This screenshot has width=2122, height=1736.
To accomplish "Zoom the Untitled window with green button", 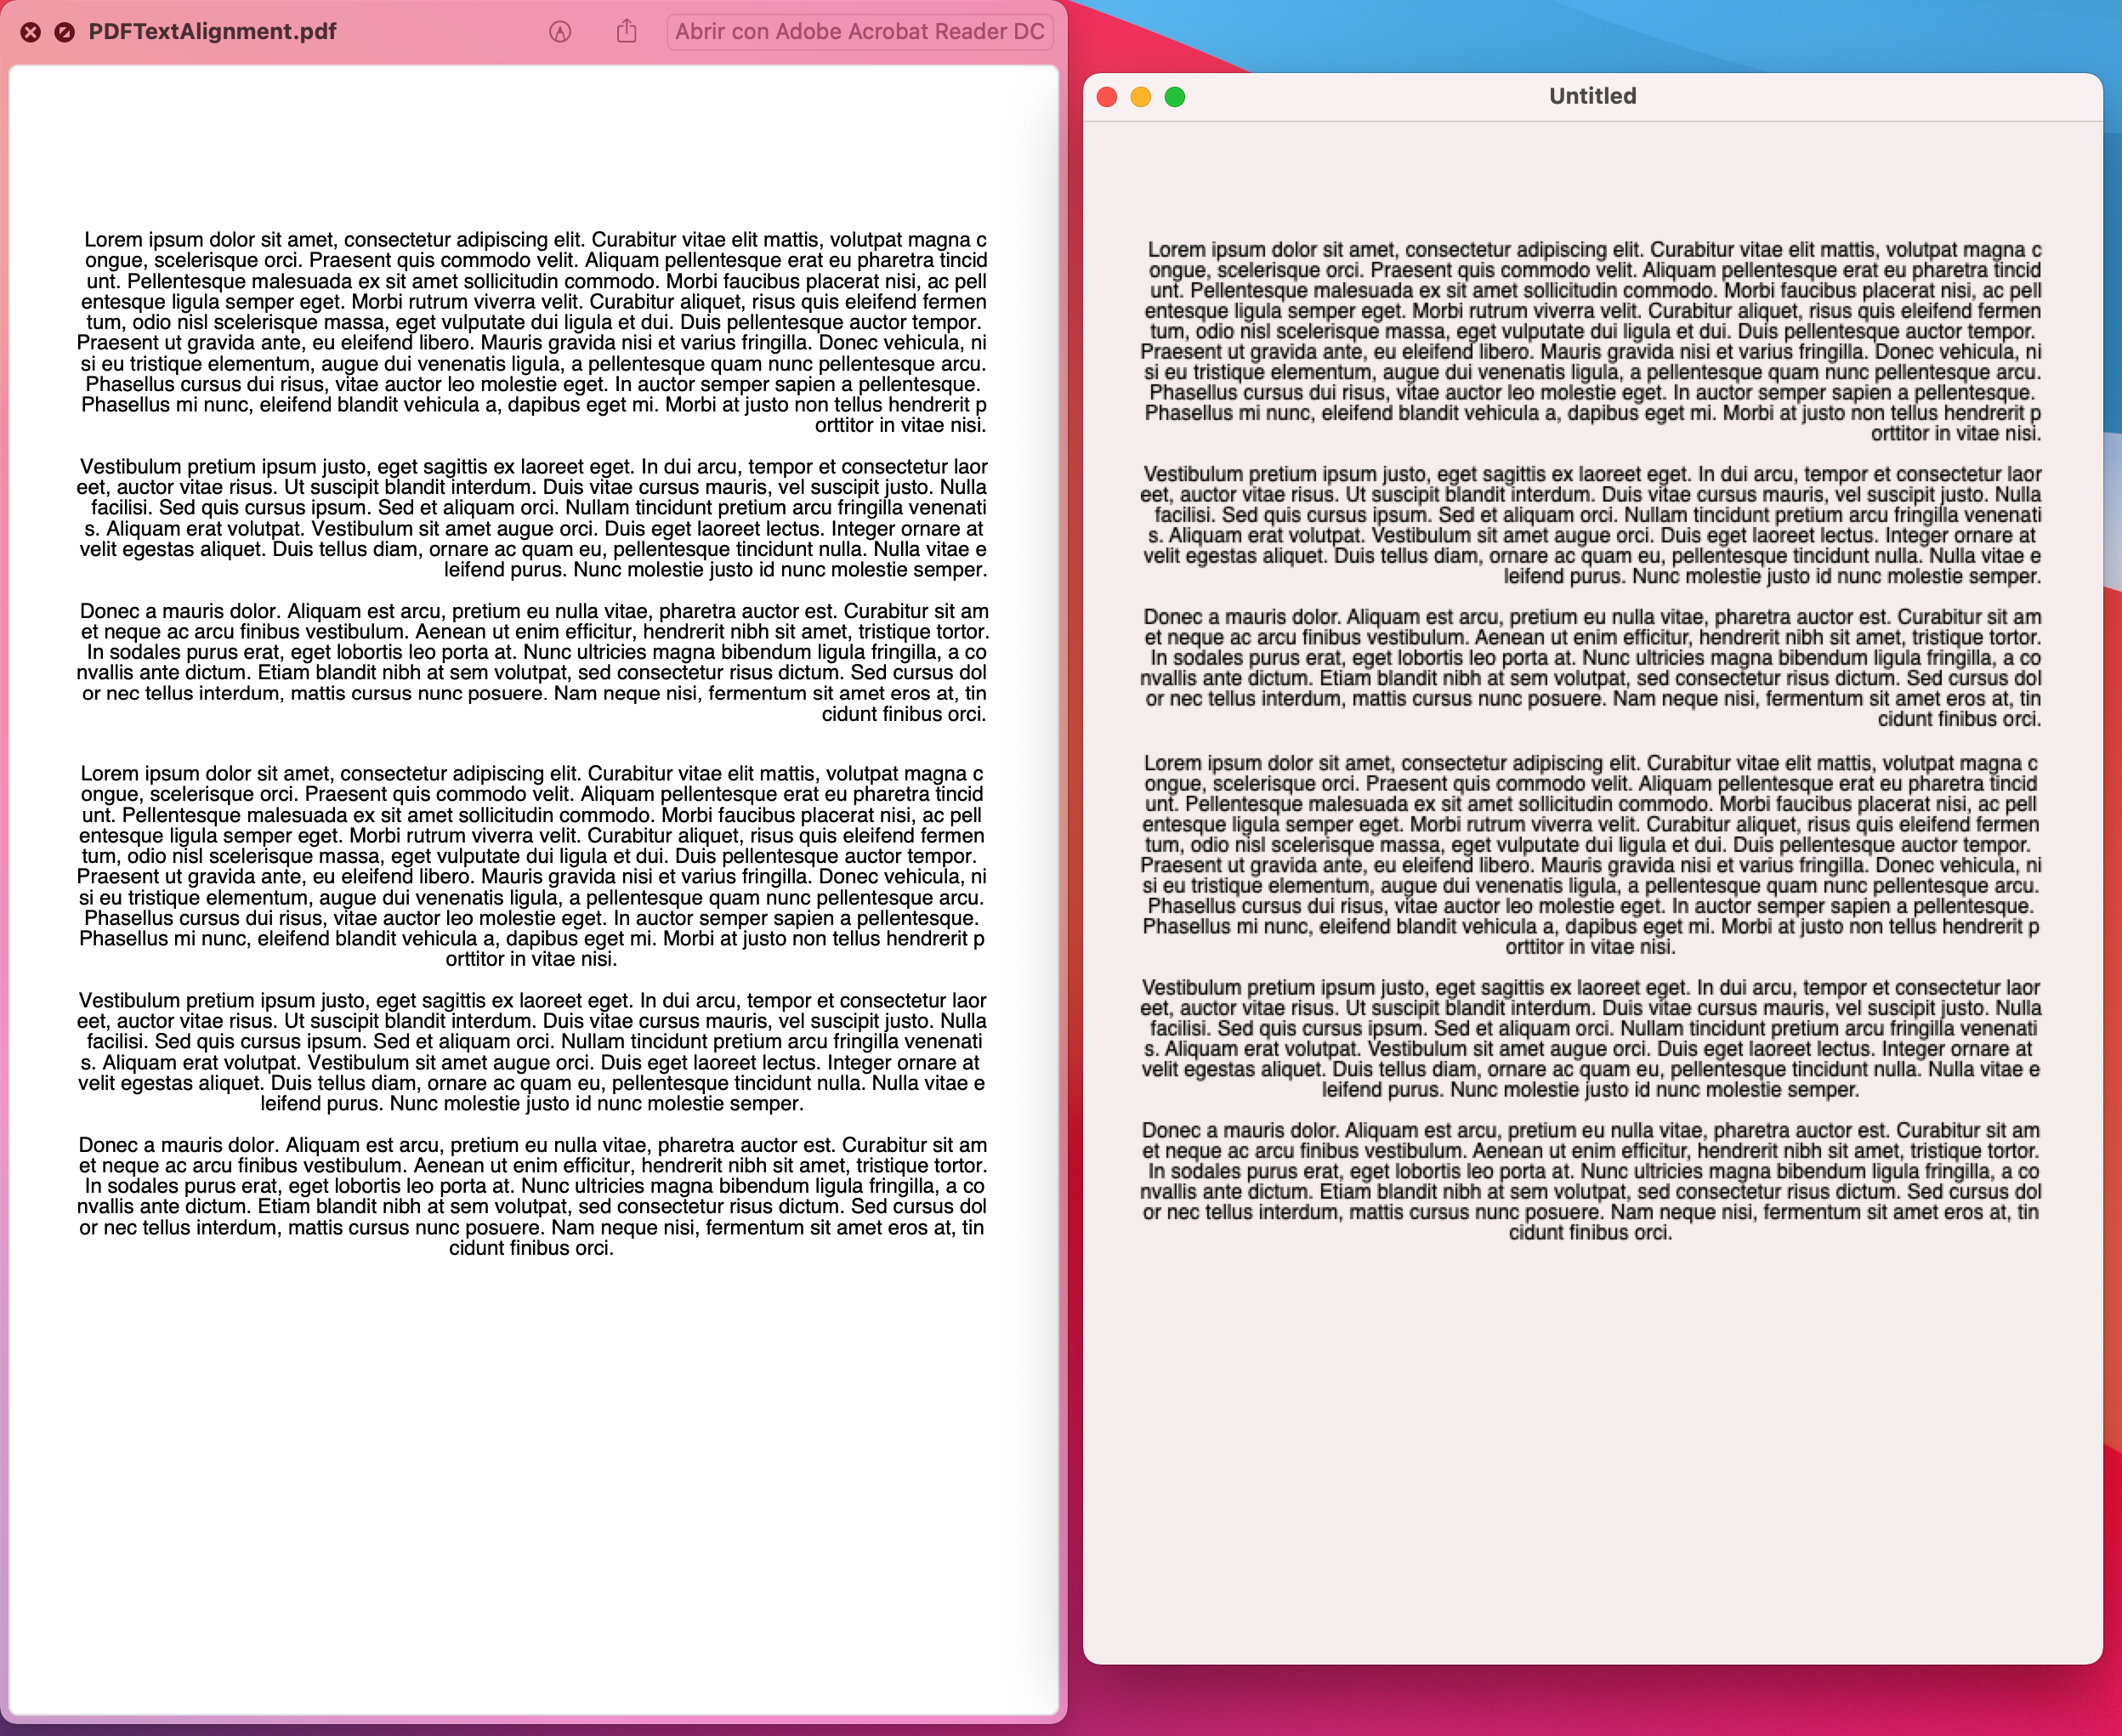I will pyautogui.click(x=1175, y=97).
